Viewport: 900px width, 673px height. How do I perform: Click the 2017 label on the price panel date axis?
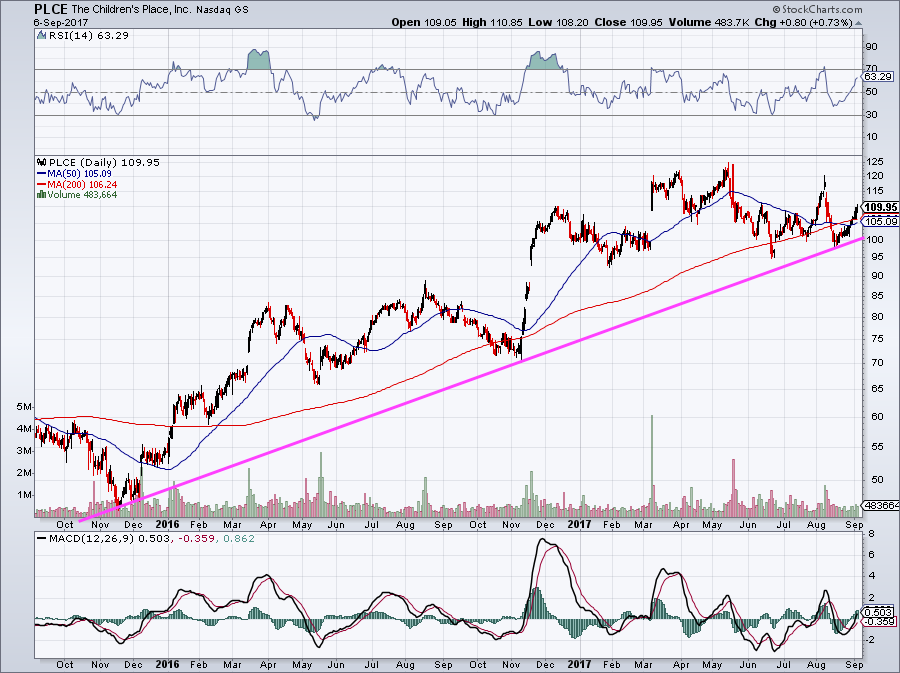[579, 524]
